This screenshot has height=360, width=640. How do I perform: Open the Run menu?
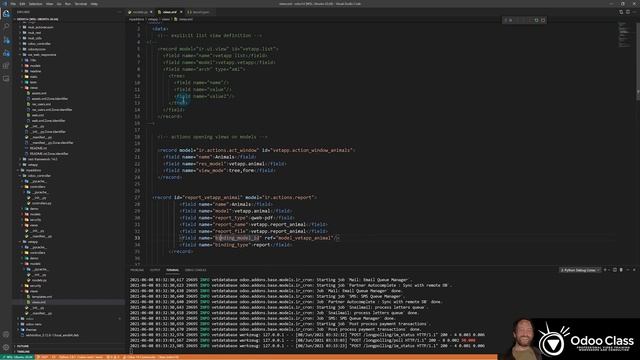point(68,4)
